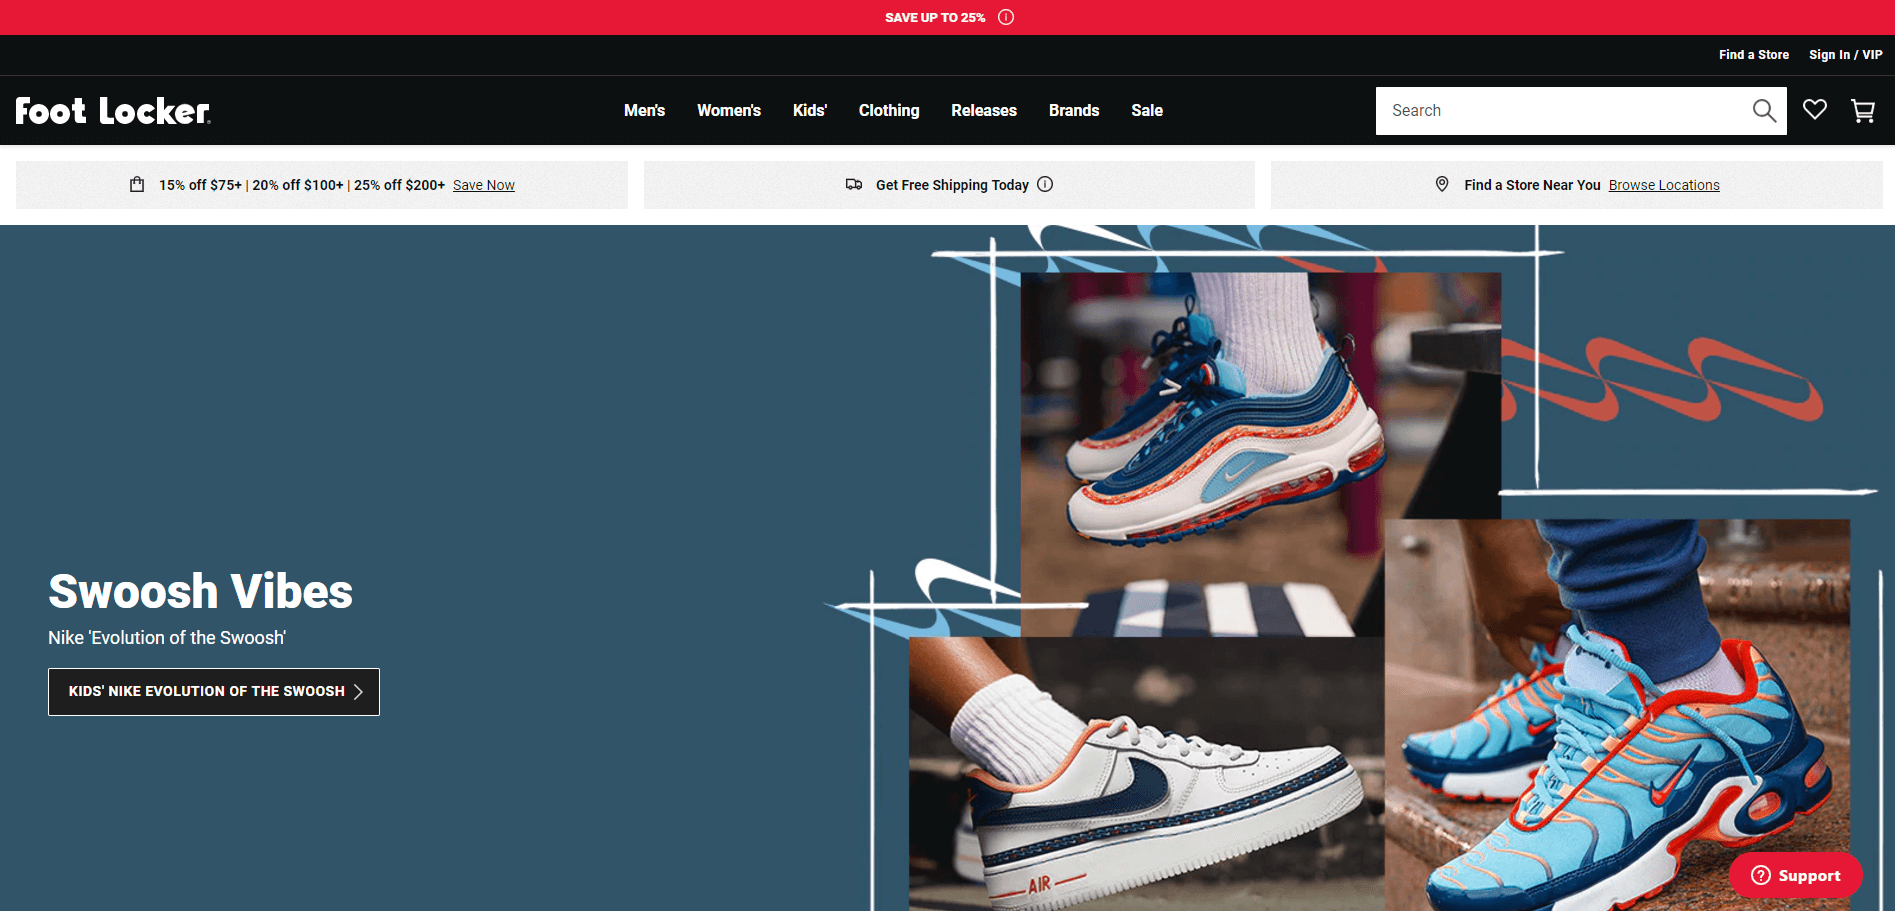Click the chevron arrow on the Kids' Nike button

(x=358, y=691)
